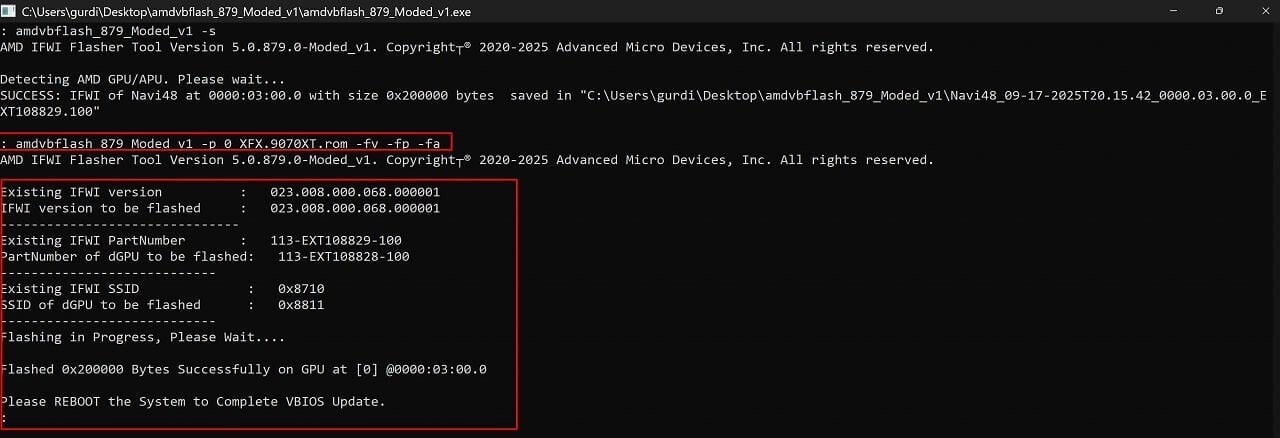Image resolution: width=1280 pixels, height=438 pixels.
Task: Click 'Please REBOOT the System' message
Action: tap(193, 401)
